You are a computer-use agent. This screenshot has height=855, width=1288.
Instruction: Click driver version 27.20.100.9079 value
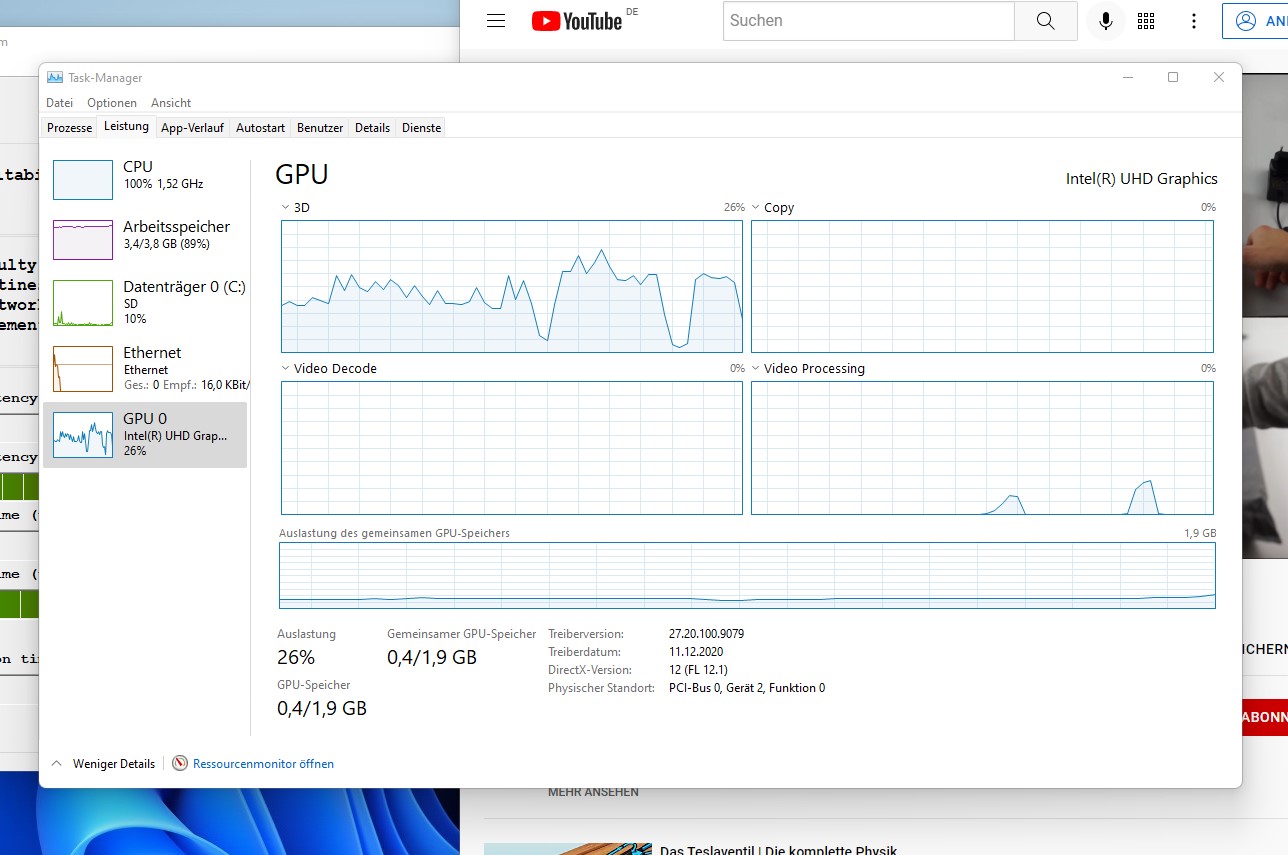coord(706,634)
